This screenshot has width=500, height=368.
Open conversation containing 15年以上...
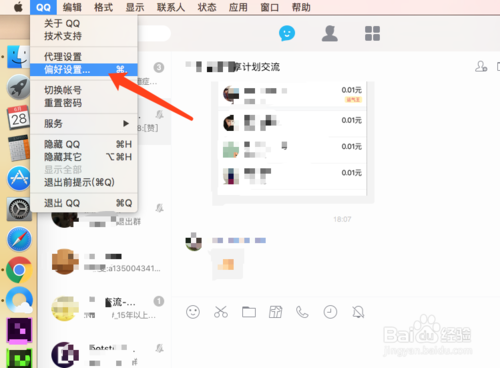click(104, 308)
